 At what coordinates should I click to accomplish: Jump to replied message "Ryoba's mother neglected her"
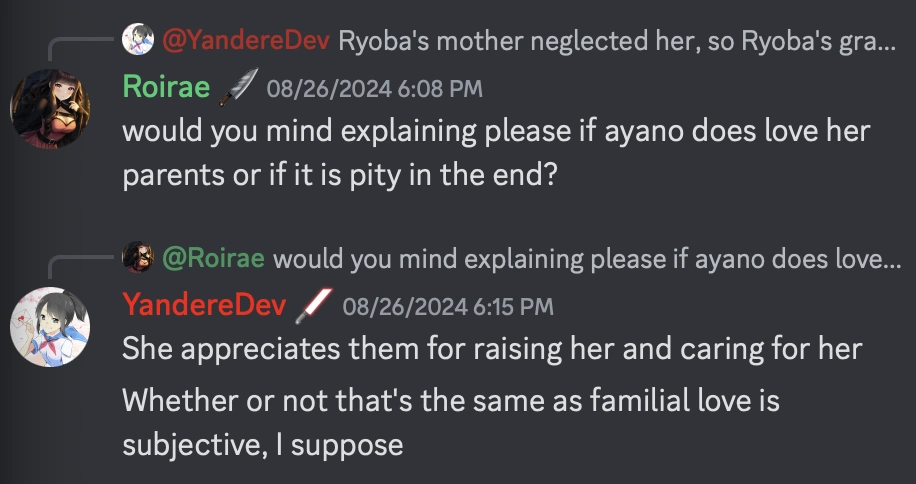(x=616, y=41)
